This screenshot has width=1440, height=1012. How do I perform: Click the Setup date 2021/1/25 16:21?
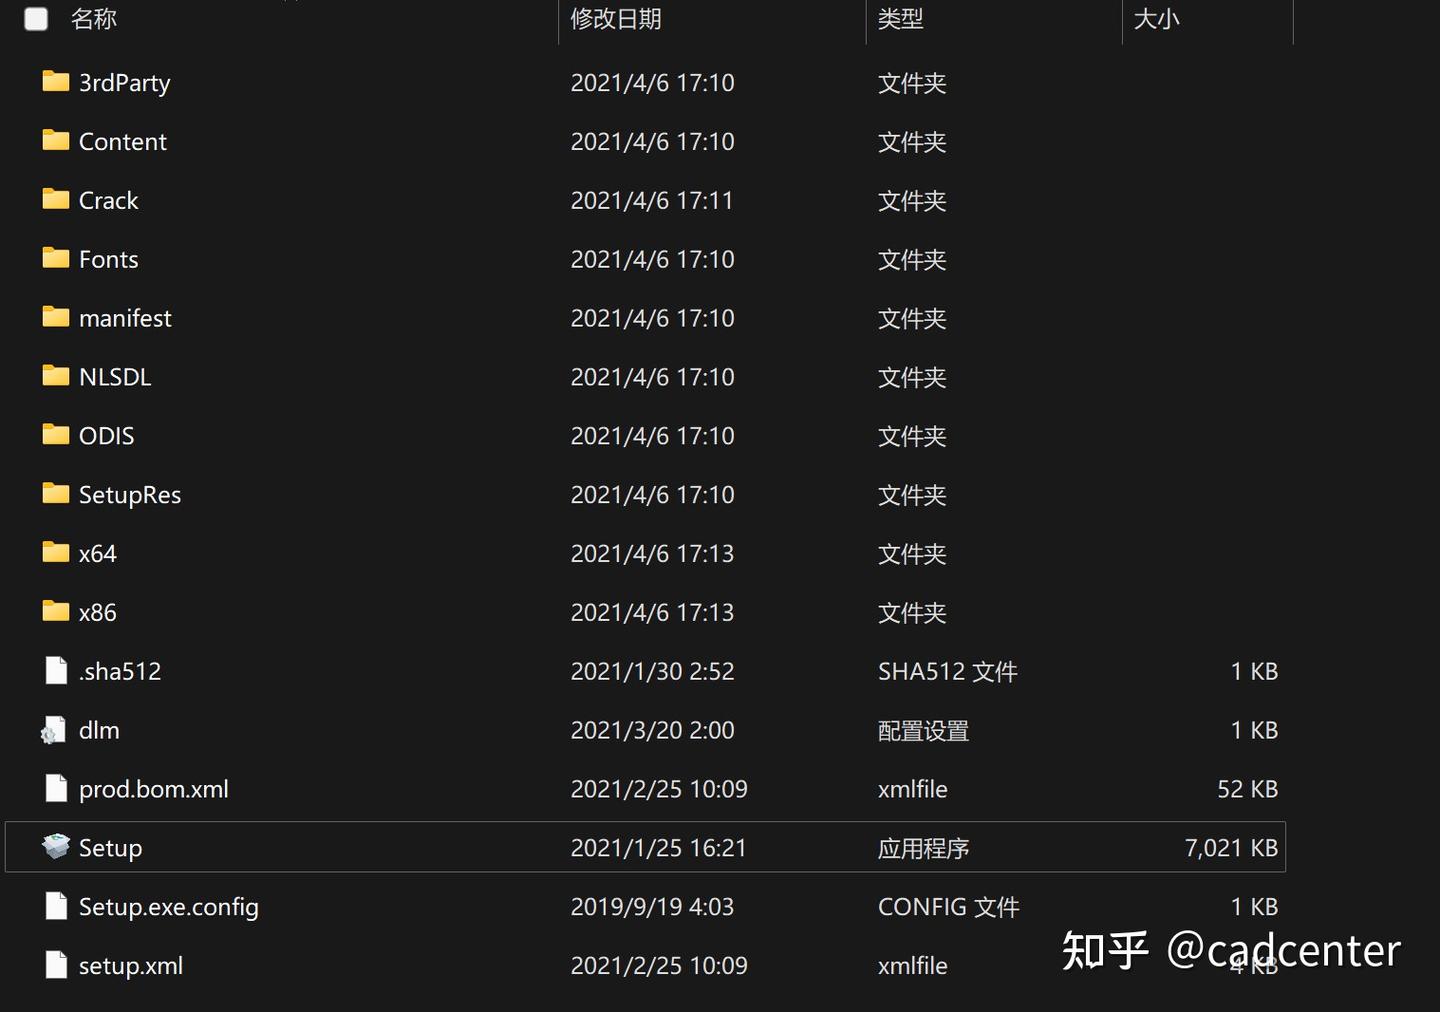pos(658,849)
